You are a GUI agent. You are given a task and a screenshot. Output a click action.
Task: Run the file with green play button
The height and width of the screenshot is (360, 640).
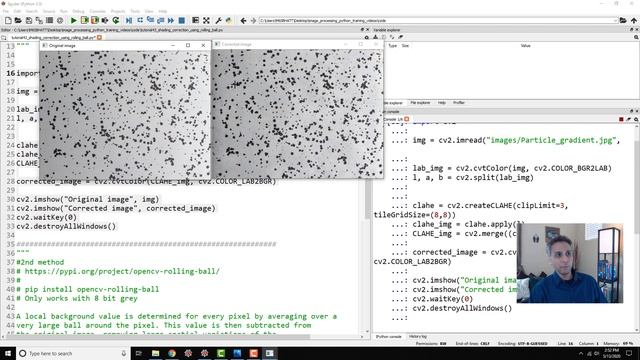[x=74, y=20]
